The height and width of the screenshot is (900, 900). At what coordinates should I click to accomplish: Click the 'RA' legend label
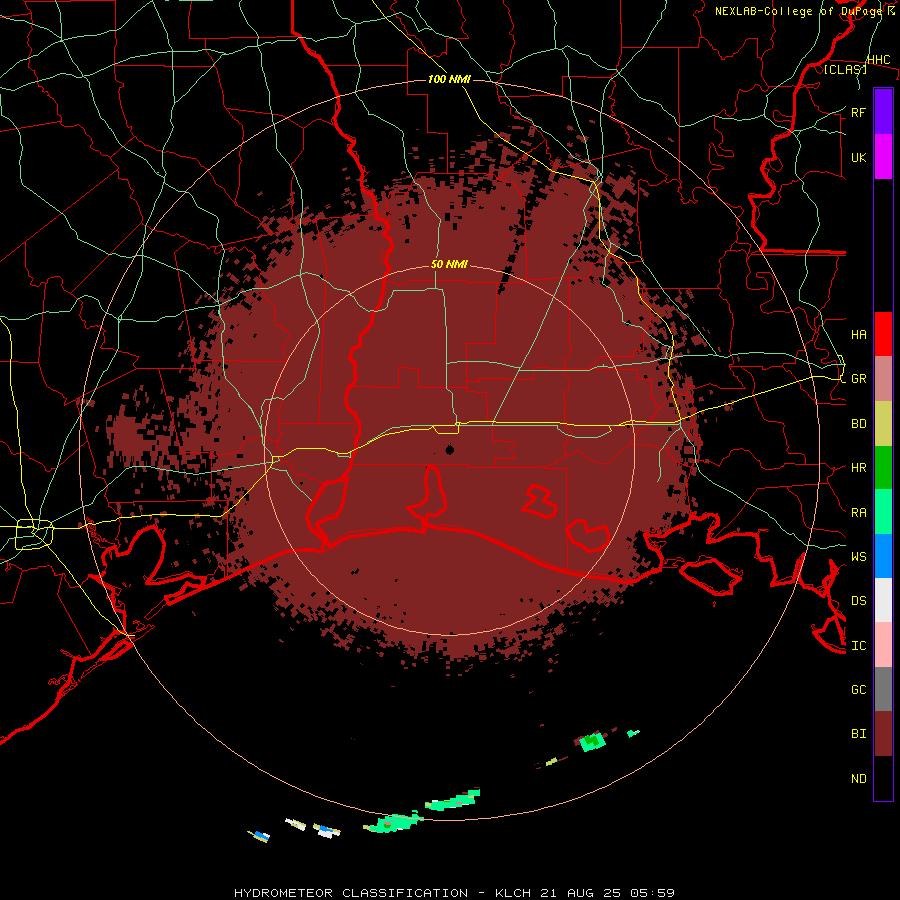point(858,512)
